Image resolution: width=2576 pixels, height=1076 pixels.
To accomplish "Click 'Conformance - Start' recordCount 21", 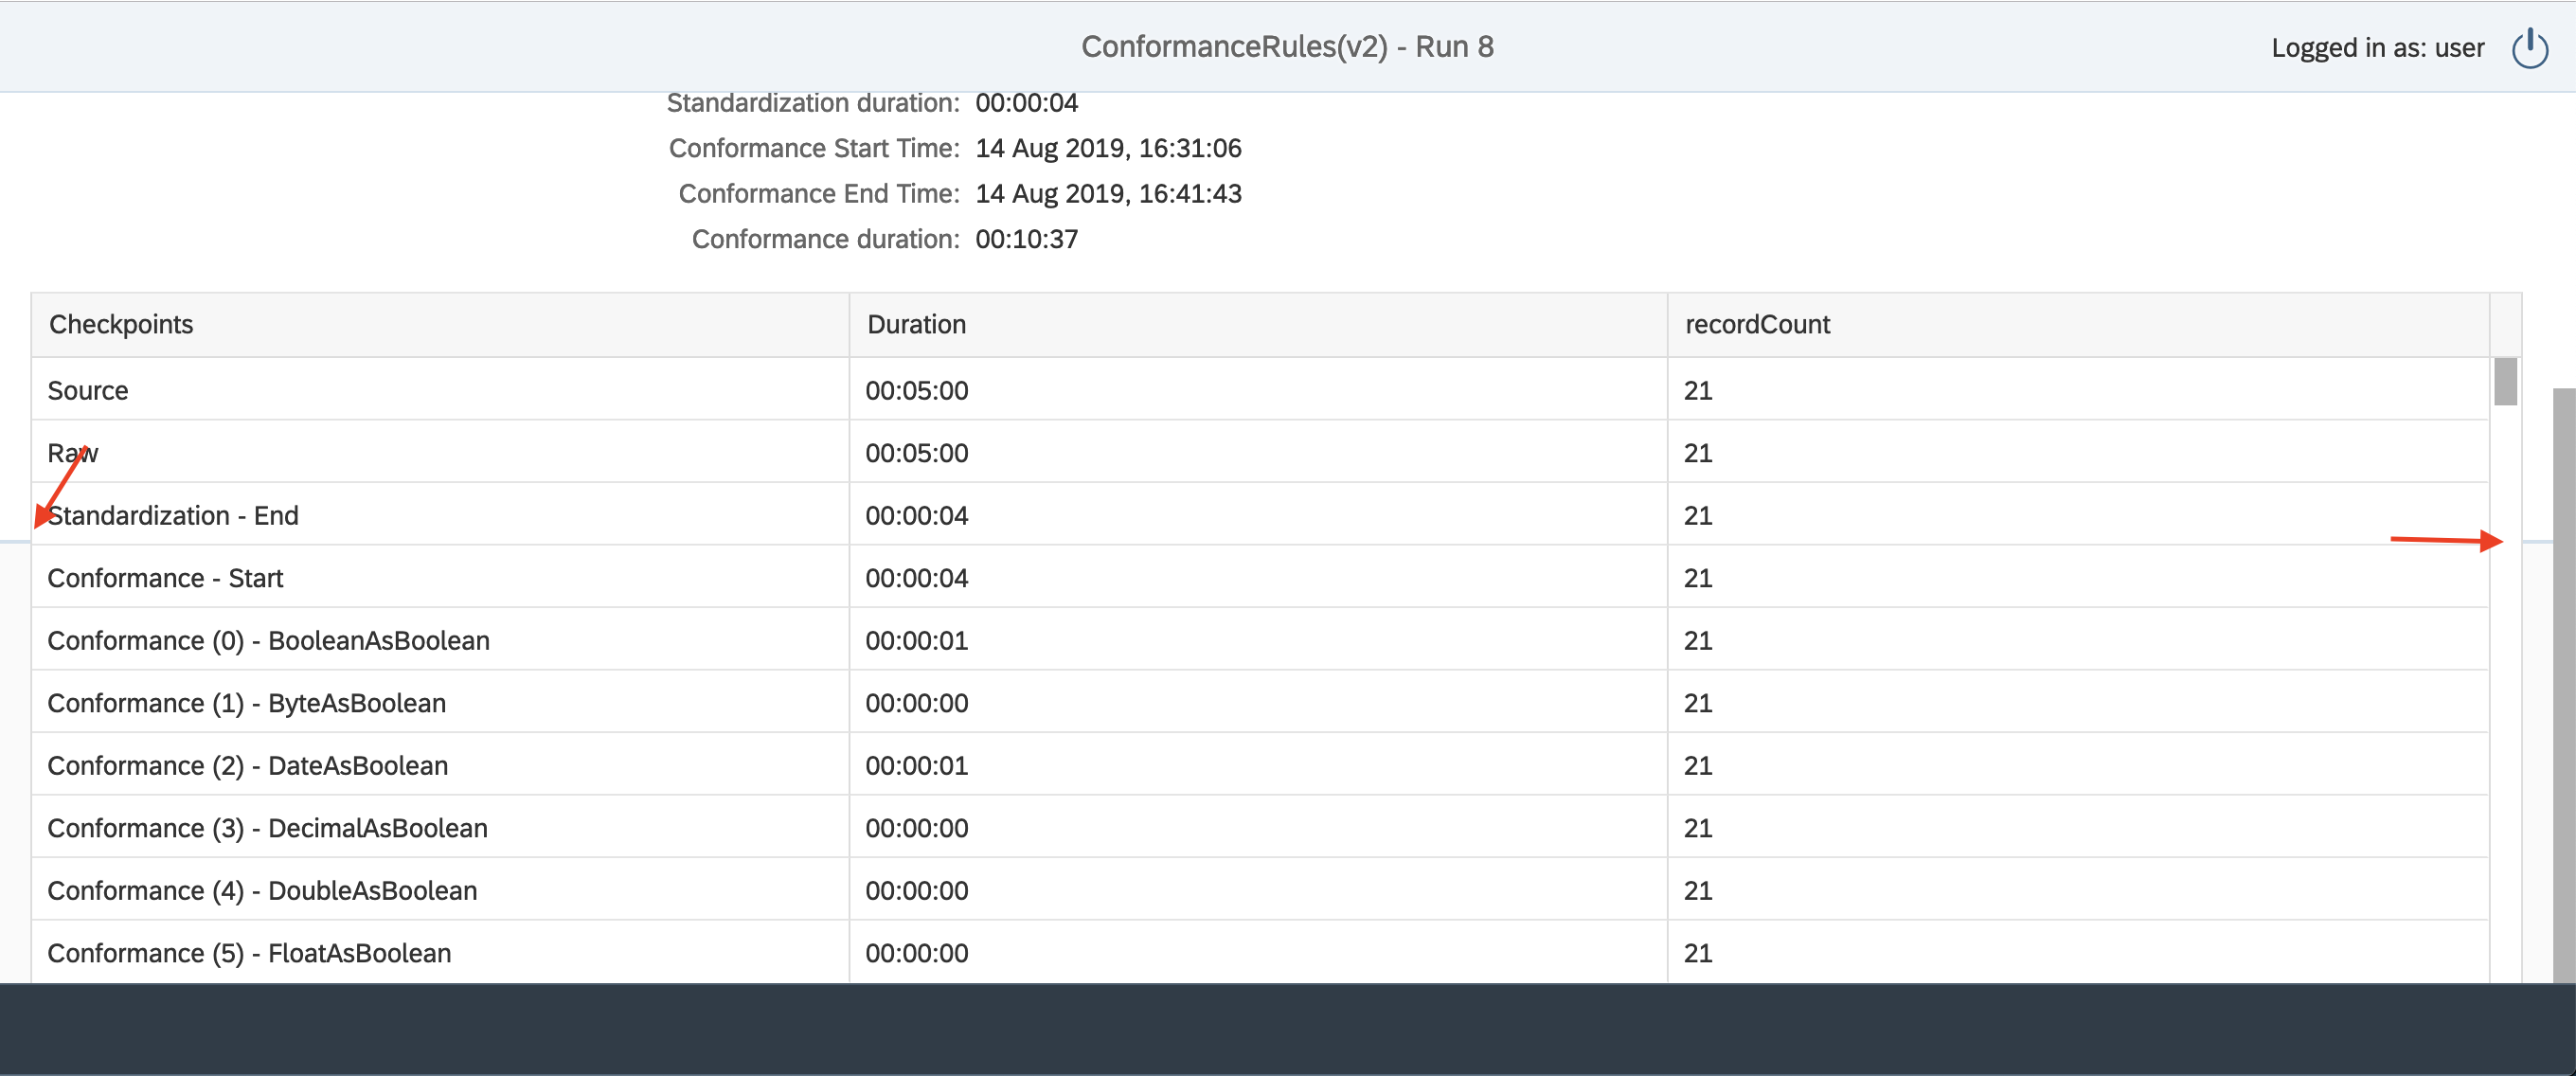I will coord(1698,578).
